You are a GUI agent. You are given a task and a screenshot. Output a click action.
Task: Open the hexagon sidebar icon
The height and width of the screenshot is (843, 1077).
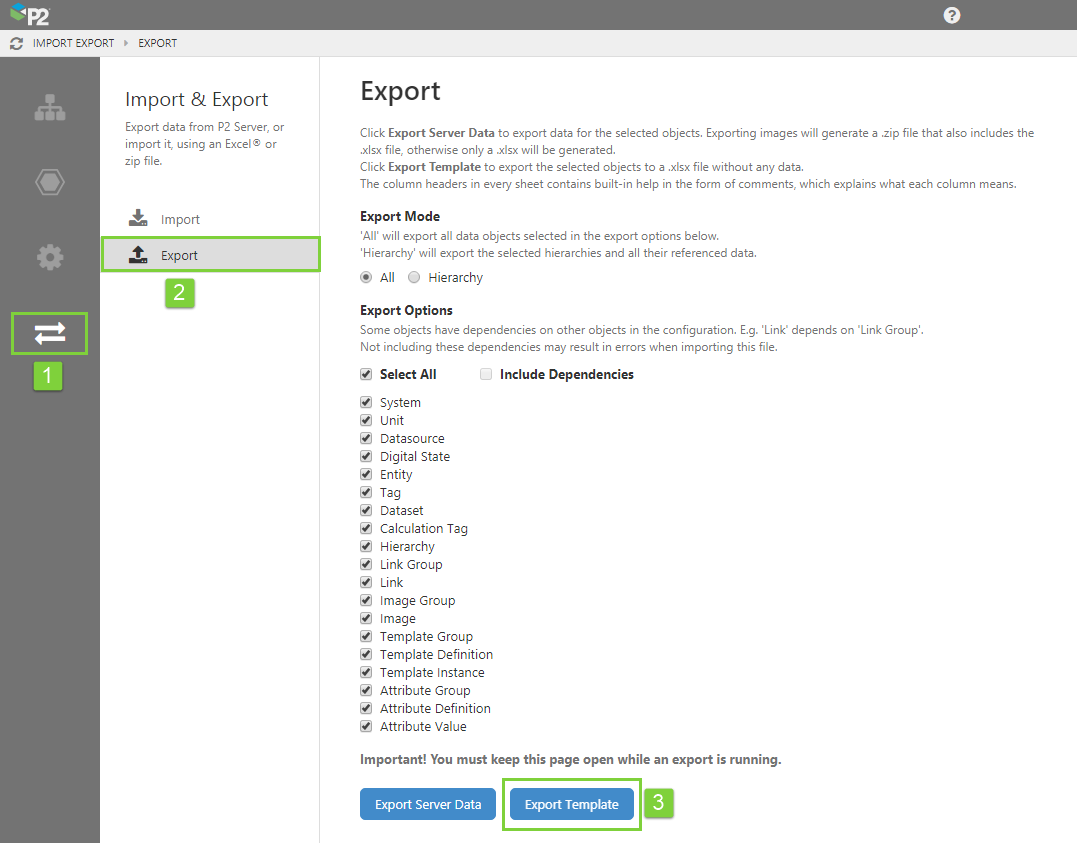coord(49,183)
